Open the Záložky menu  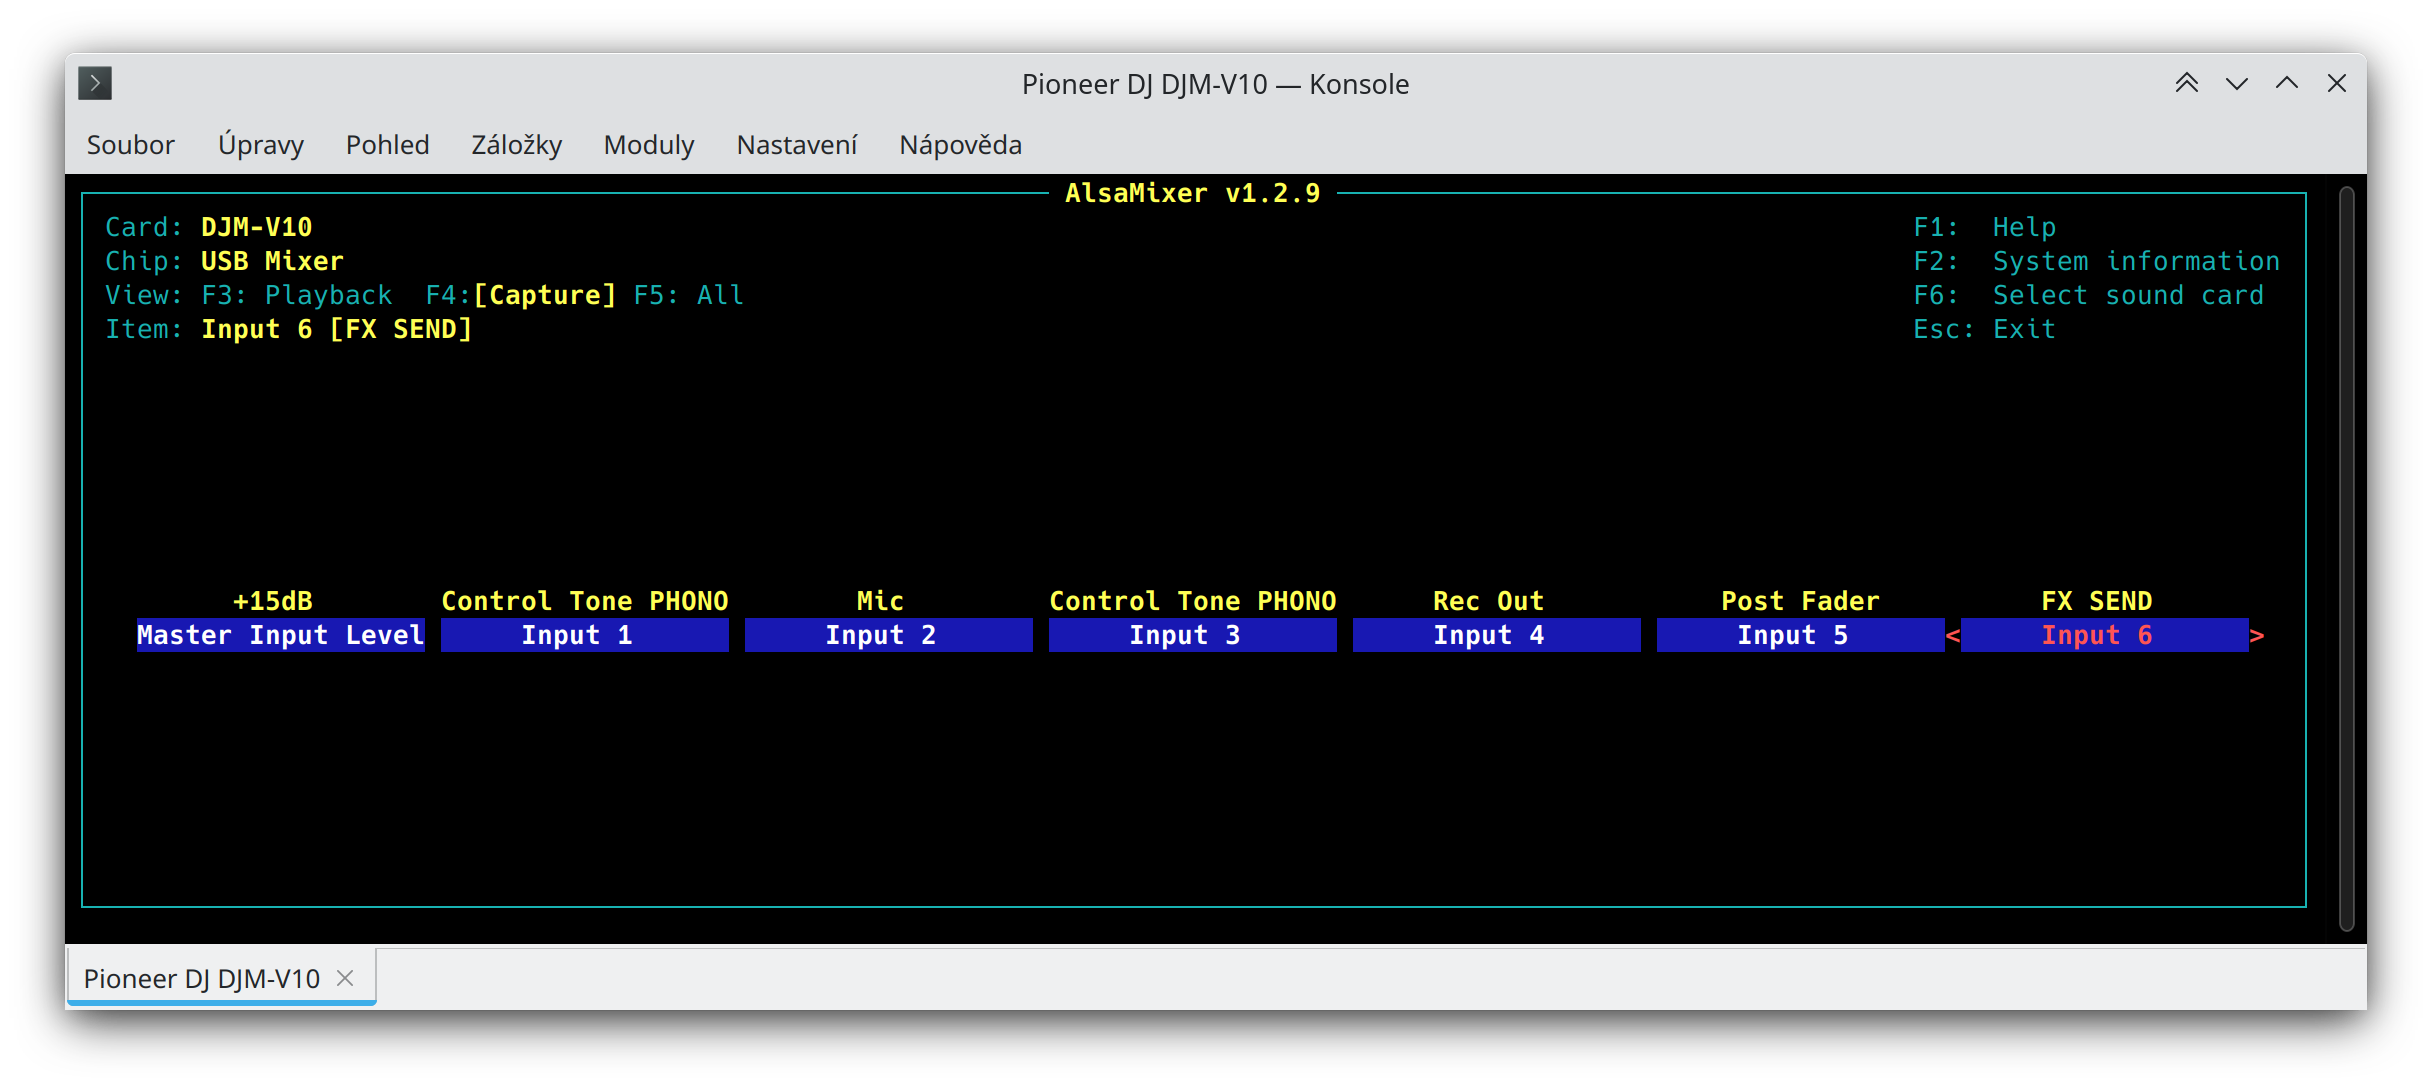point(516,145)
